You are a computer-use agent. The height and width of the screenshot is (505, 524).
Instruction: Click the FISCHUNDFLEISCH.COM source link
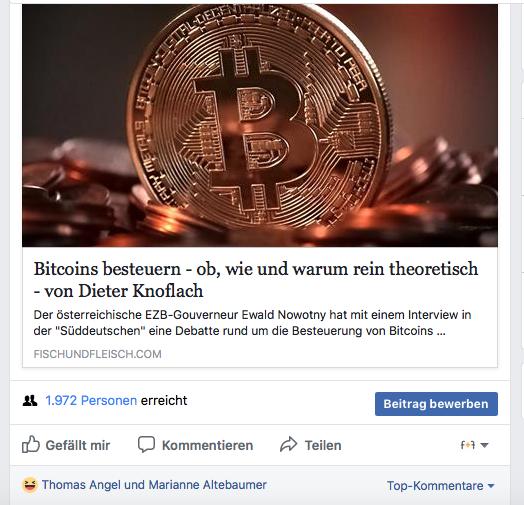point(98,354)
